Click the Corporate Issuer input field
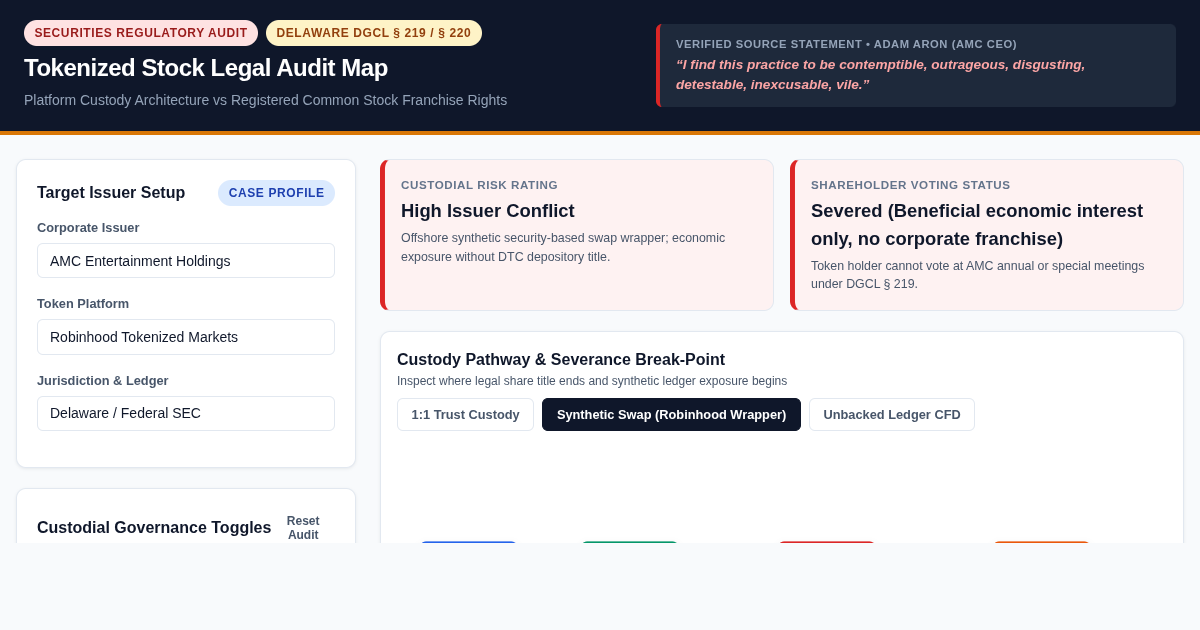This screenshot has height=630, width=1200. (186, 261)
